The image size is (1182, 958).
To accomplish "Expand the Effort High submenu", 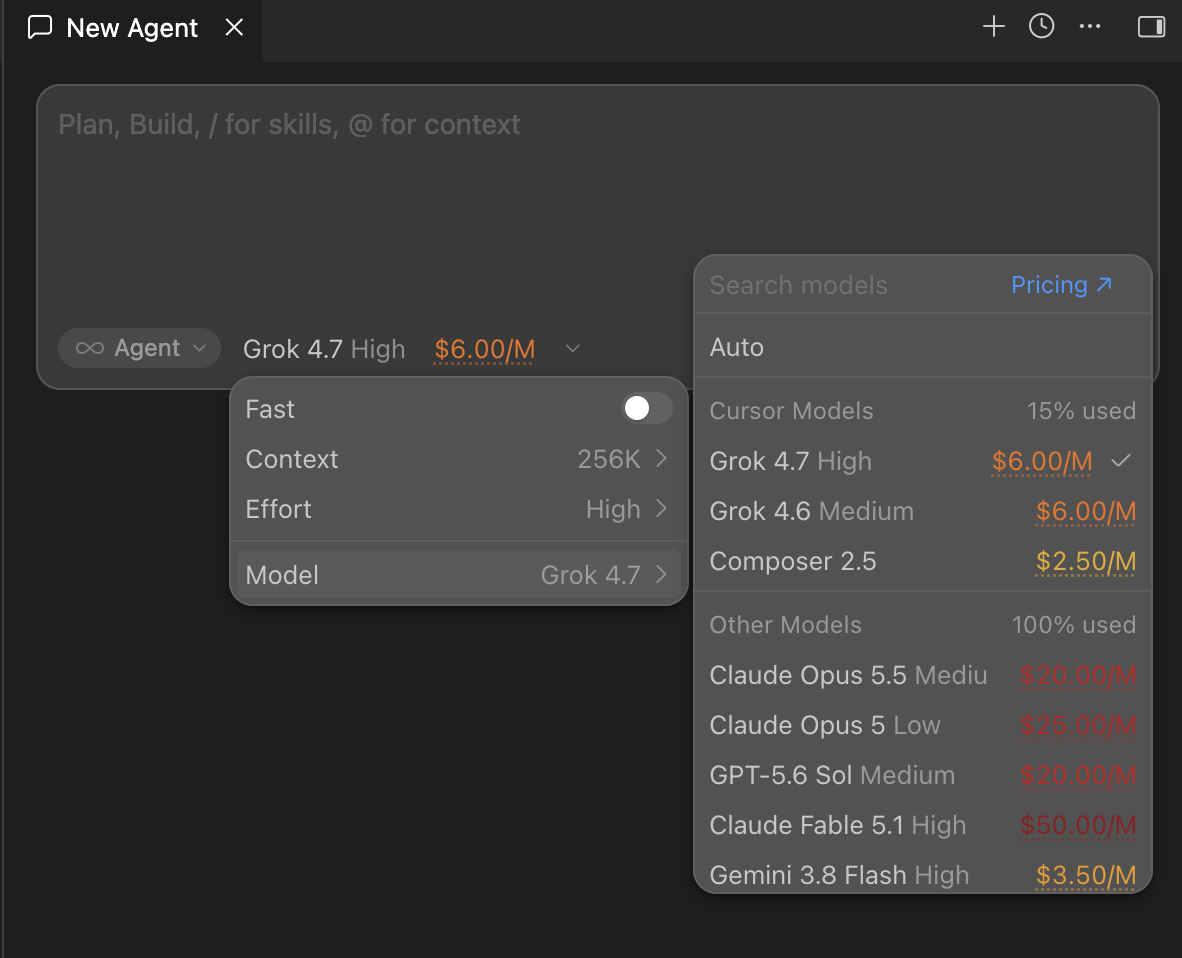I will point(458,509).
